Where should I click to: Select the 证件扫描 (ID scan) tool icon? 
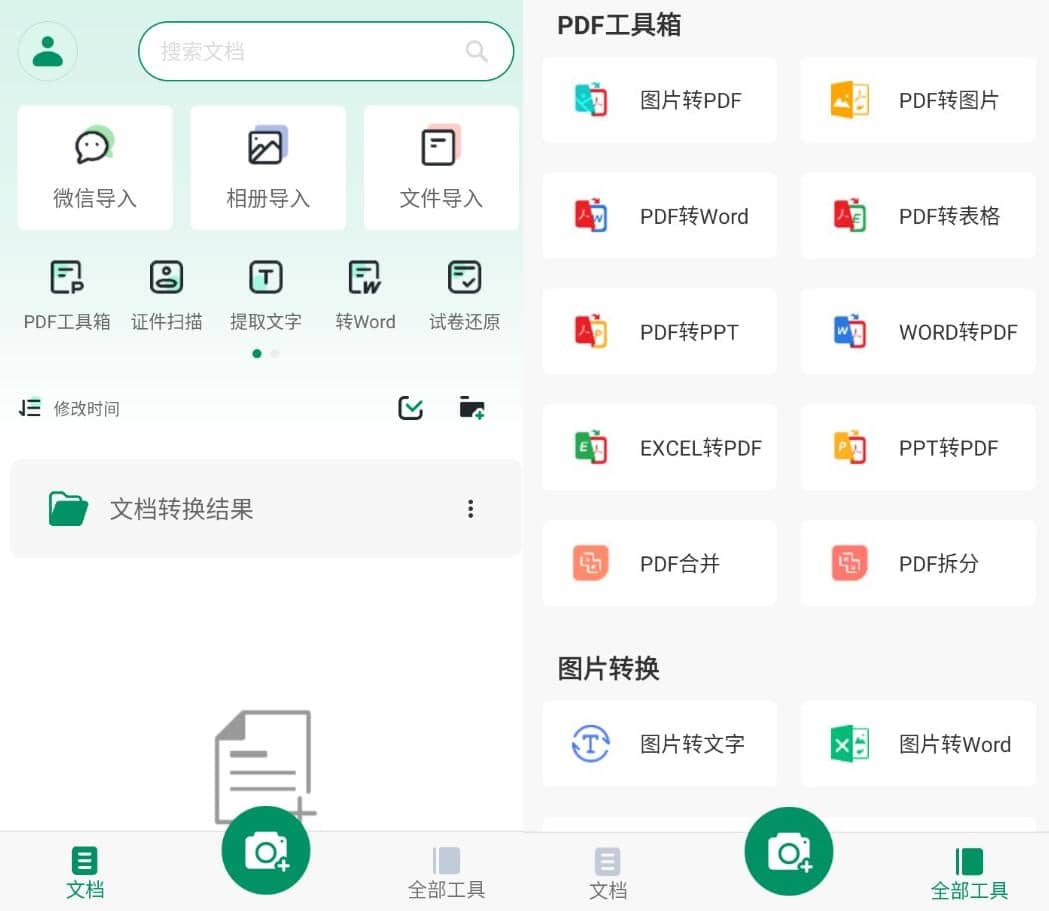point(166,292)
